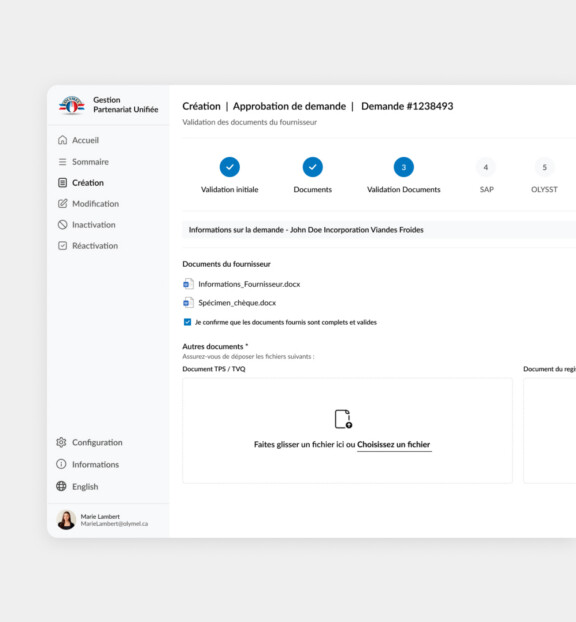Open Configuration gear icon
The width and height of the screenshot is (576, 622).
(x=61, y=442)
